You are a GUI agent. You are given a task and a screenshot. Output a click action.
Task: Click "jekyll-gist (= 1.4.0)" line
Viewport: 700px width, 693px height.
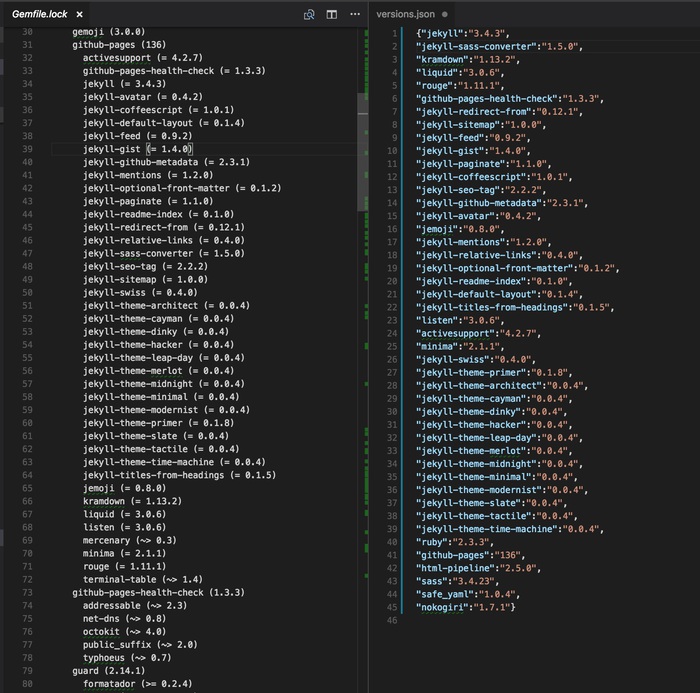point(138,149)
